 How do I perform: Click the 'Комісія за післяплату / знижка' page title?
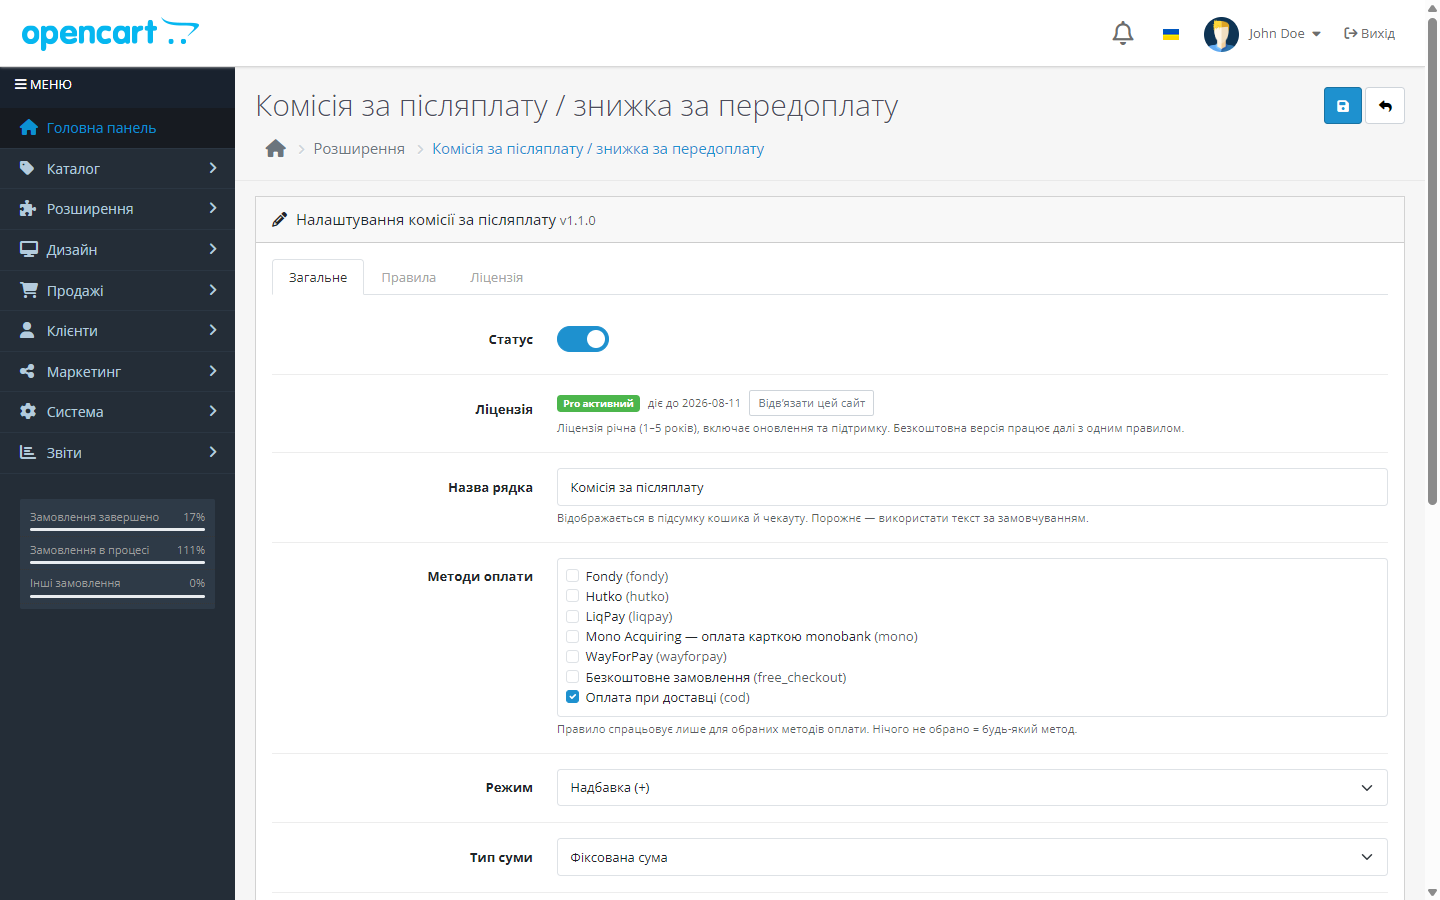pos(577,105)
